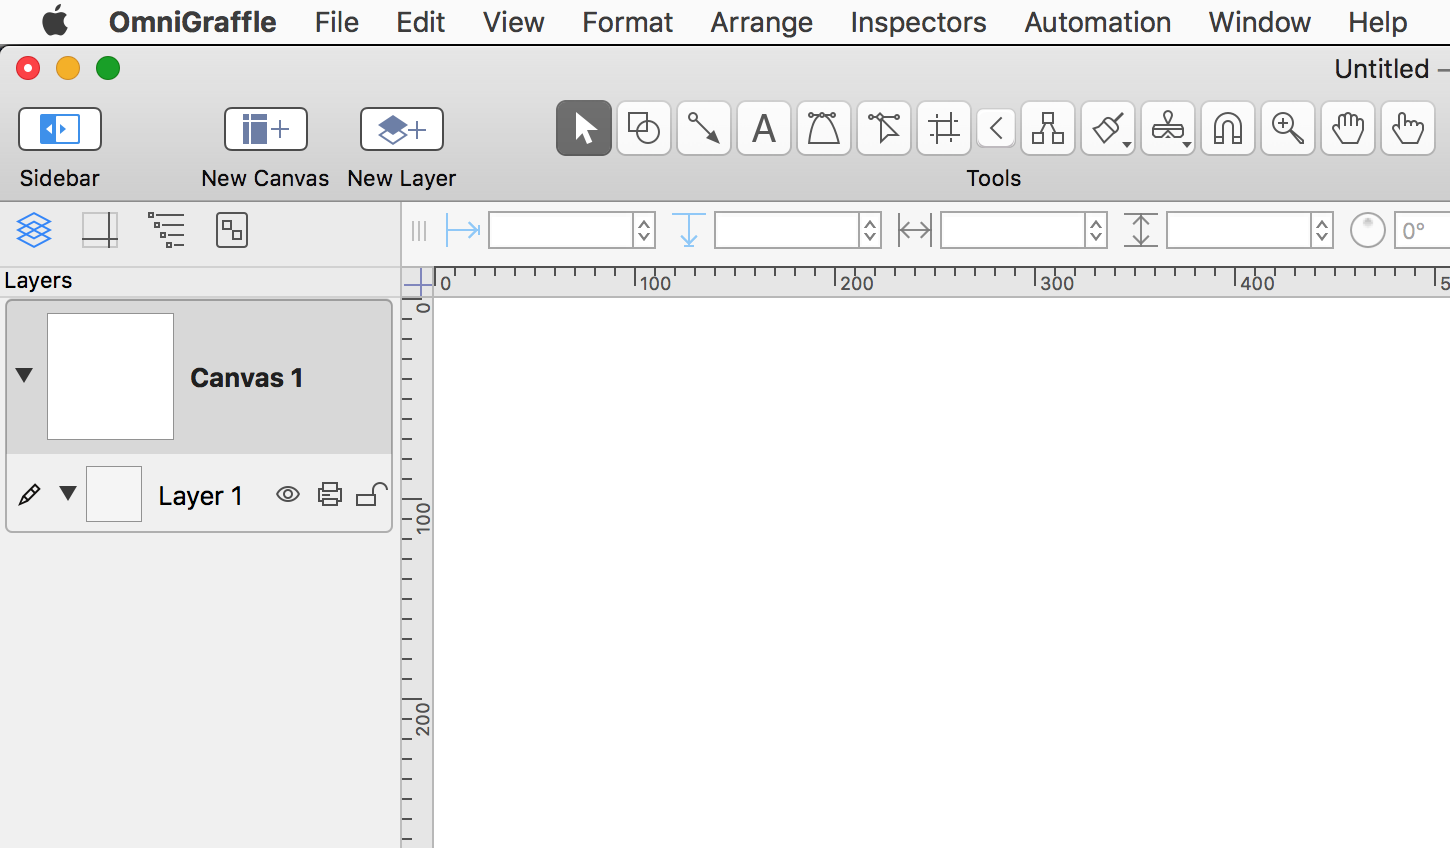Choose the Pen tool
Image resolution: width=1450 pixels, height=848 pixels.
point(824,129)
